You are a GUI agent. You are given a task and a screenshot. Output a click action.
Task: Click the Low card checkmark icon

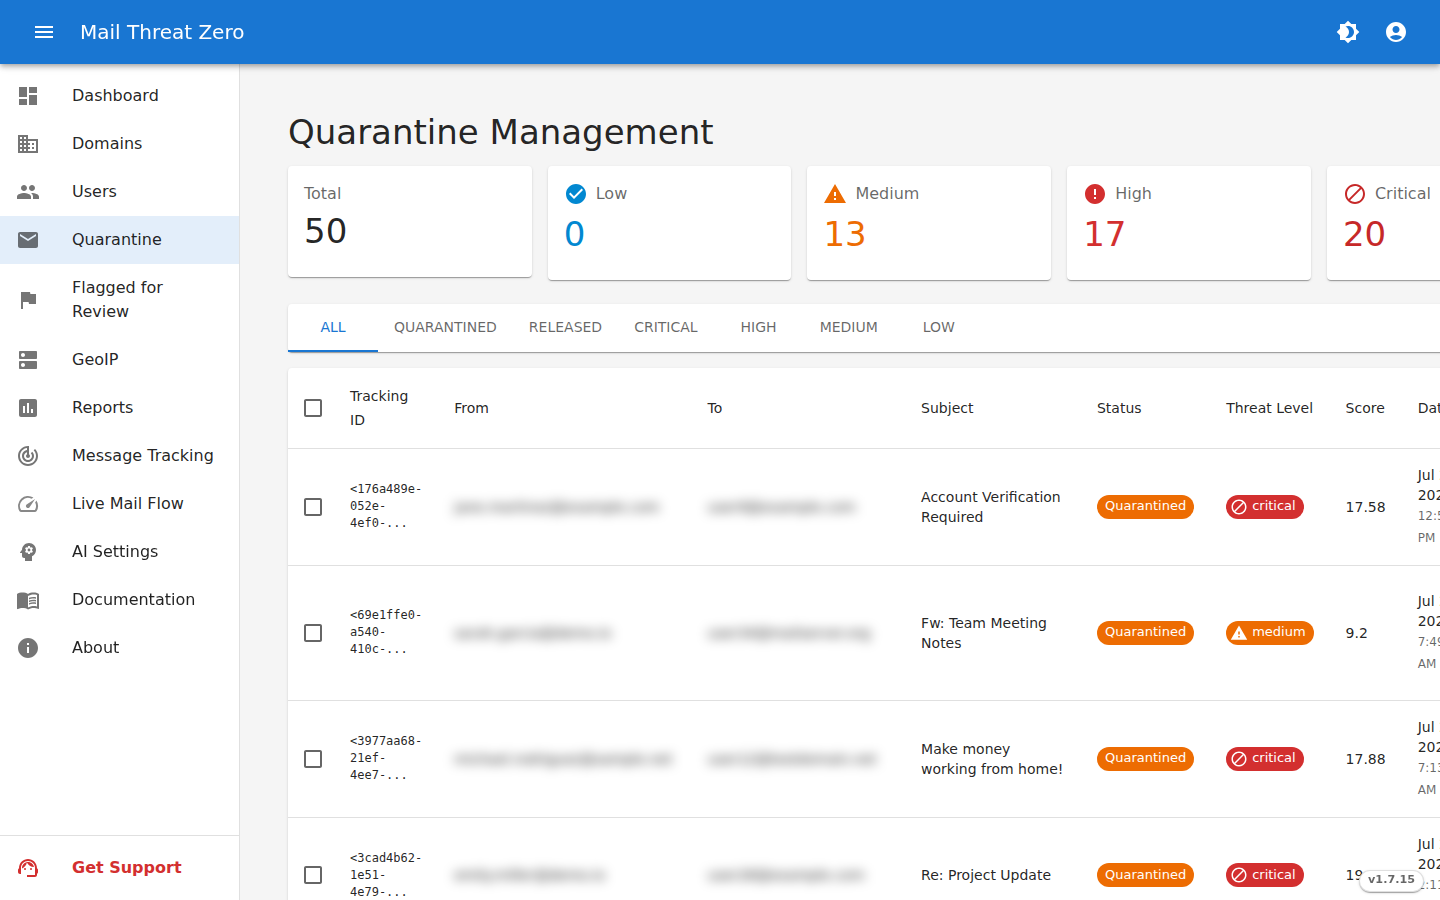[x=576, y=194]
